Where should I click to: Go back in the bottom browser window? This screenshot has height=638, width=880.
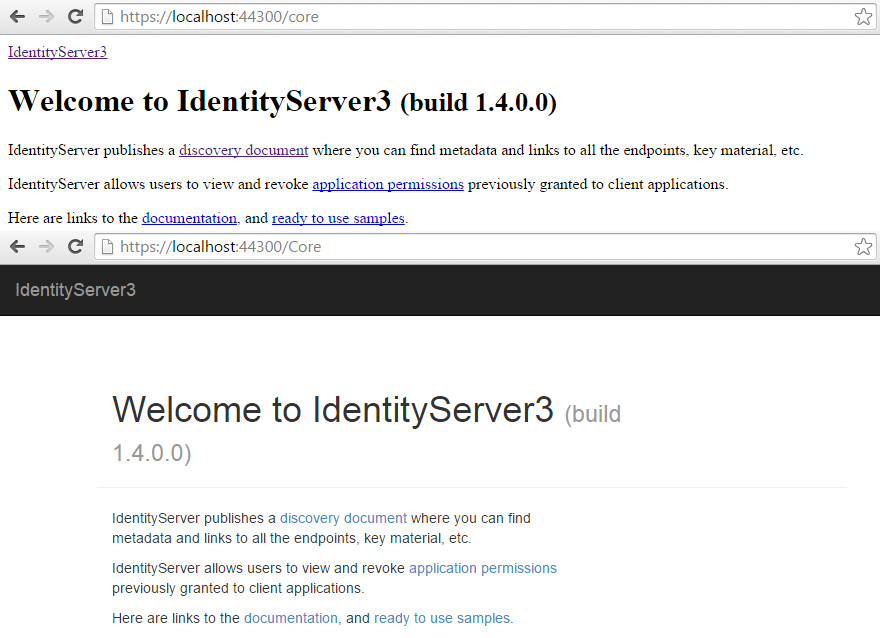pos(18,247)
